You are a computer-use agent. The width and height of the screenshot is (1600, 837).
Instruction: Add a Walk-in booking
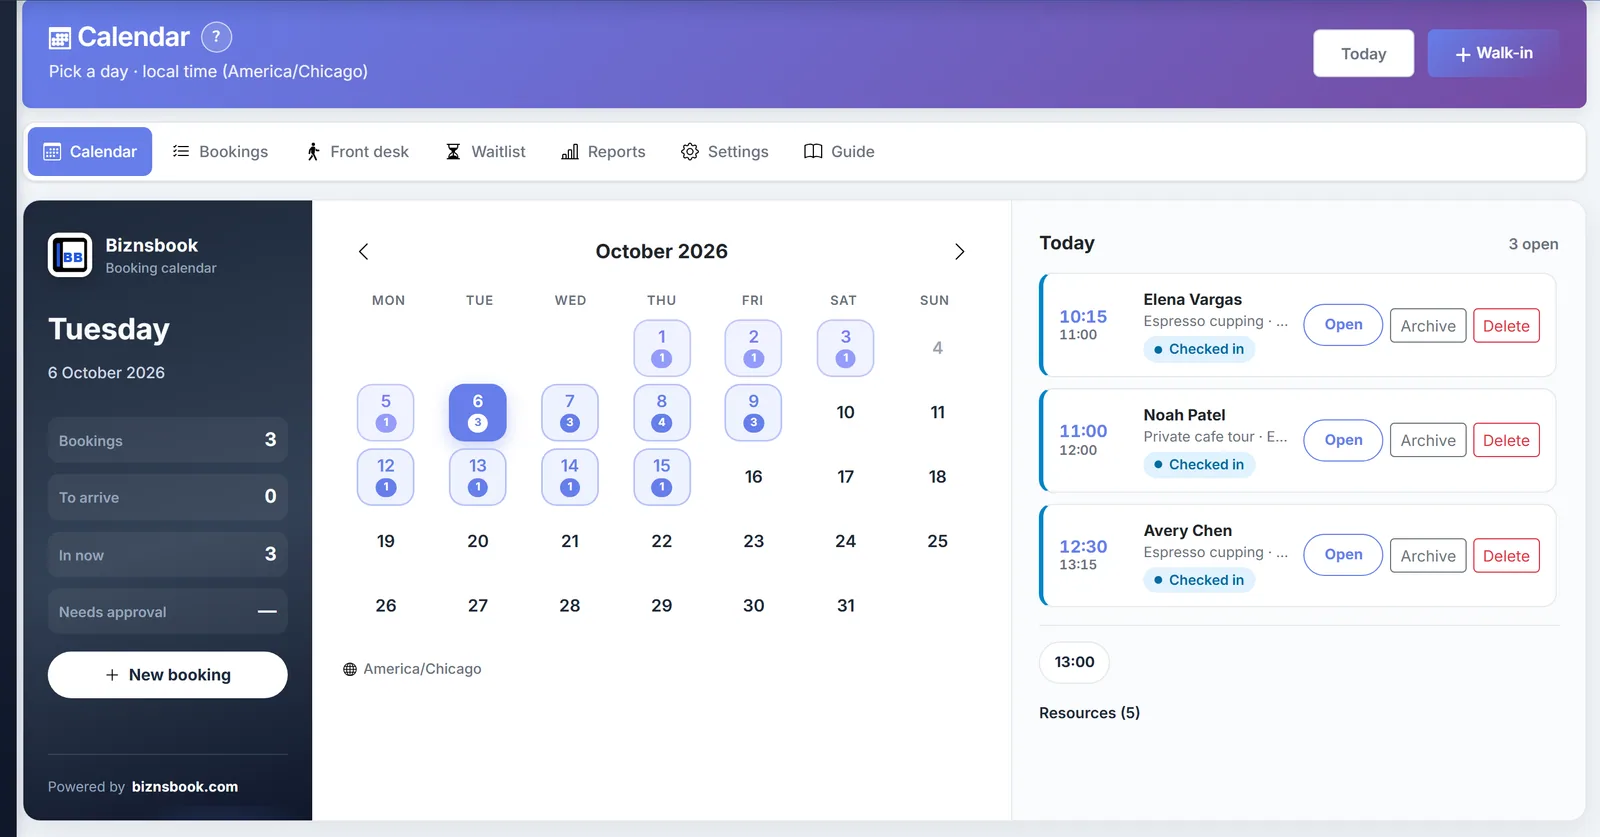pos(1493,53)
